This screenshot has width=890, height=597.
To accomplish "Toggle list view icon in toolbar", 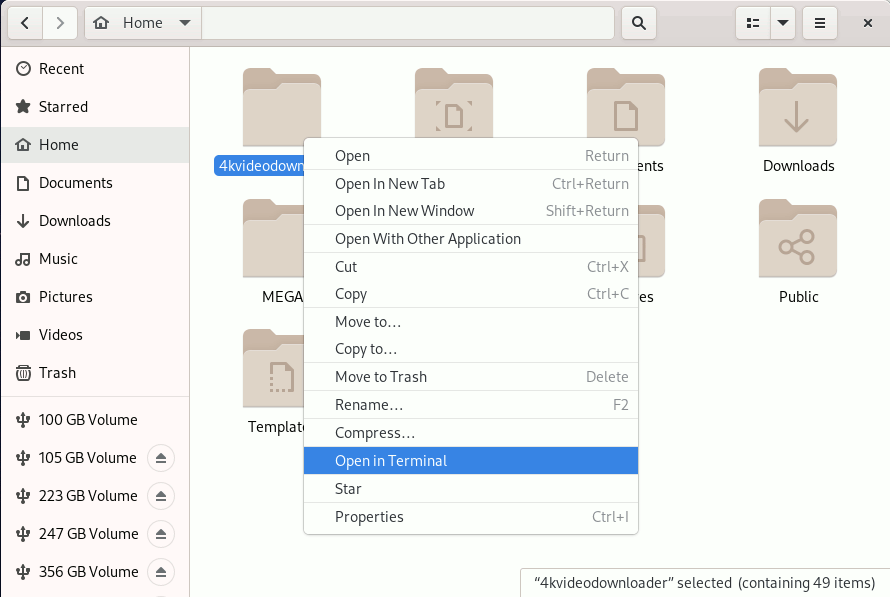I will [753, 23].
